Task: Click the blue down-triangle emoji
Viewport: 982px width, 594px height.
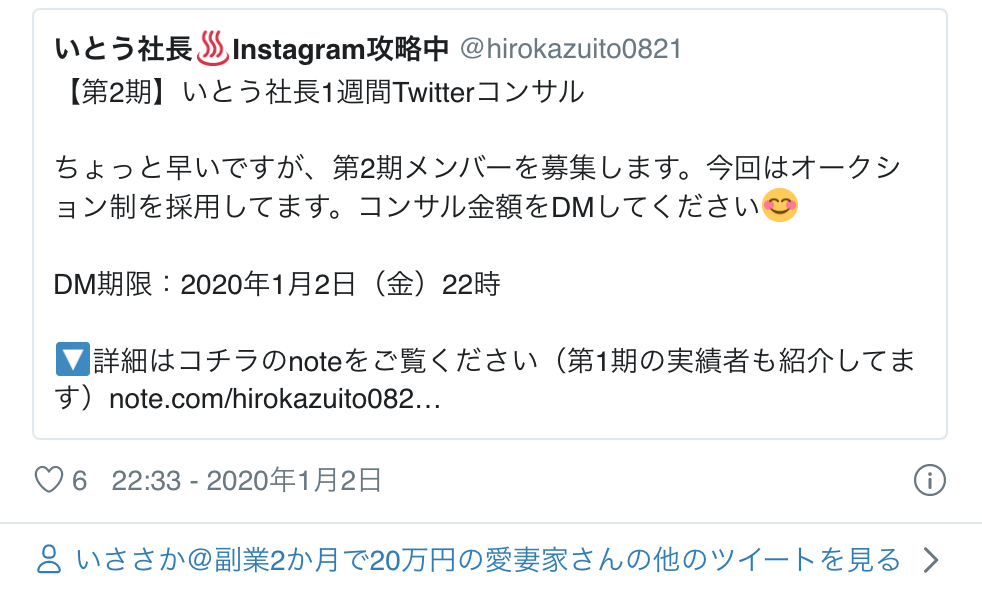Action: pos(73,359)
